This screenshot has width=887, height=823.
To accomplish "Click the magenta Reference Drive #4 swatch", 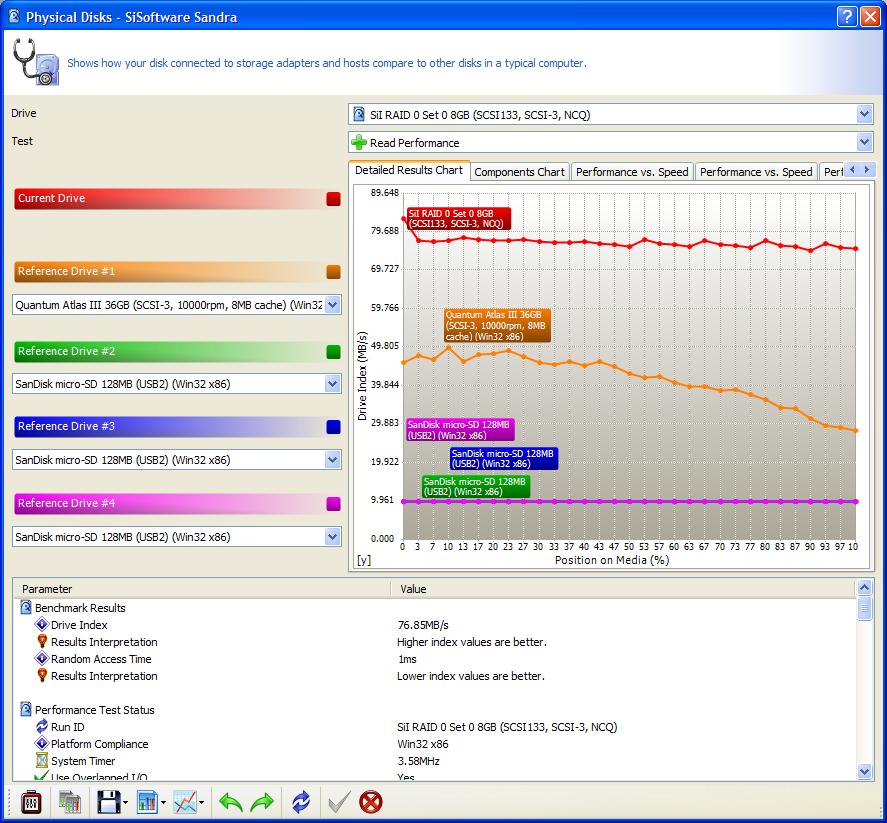I will [x=333, y=504].
